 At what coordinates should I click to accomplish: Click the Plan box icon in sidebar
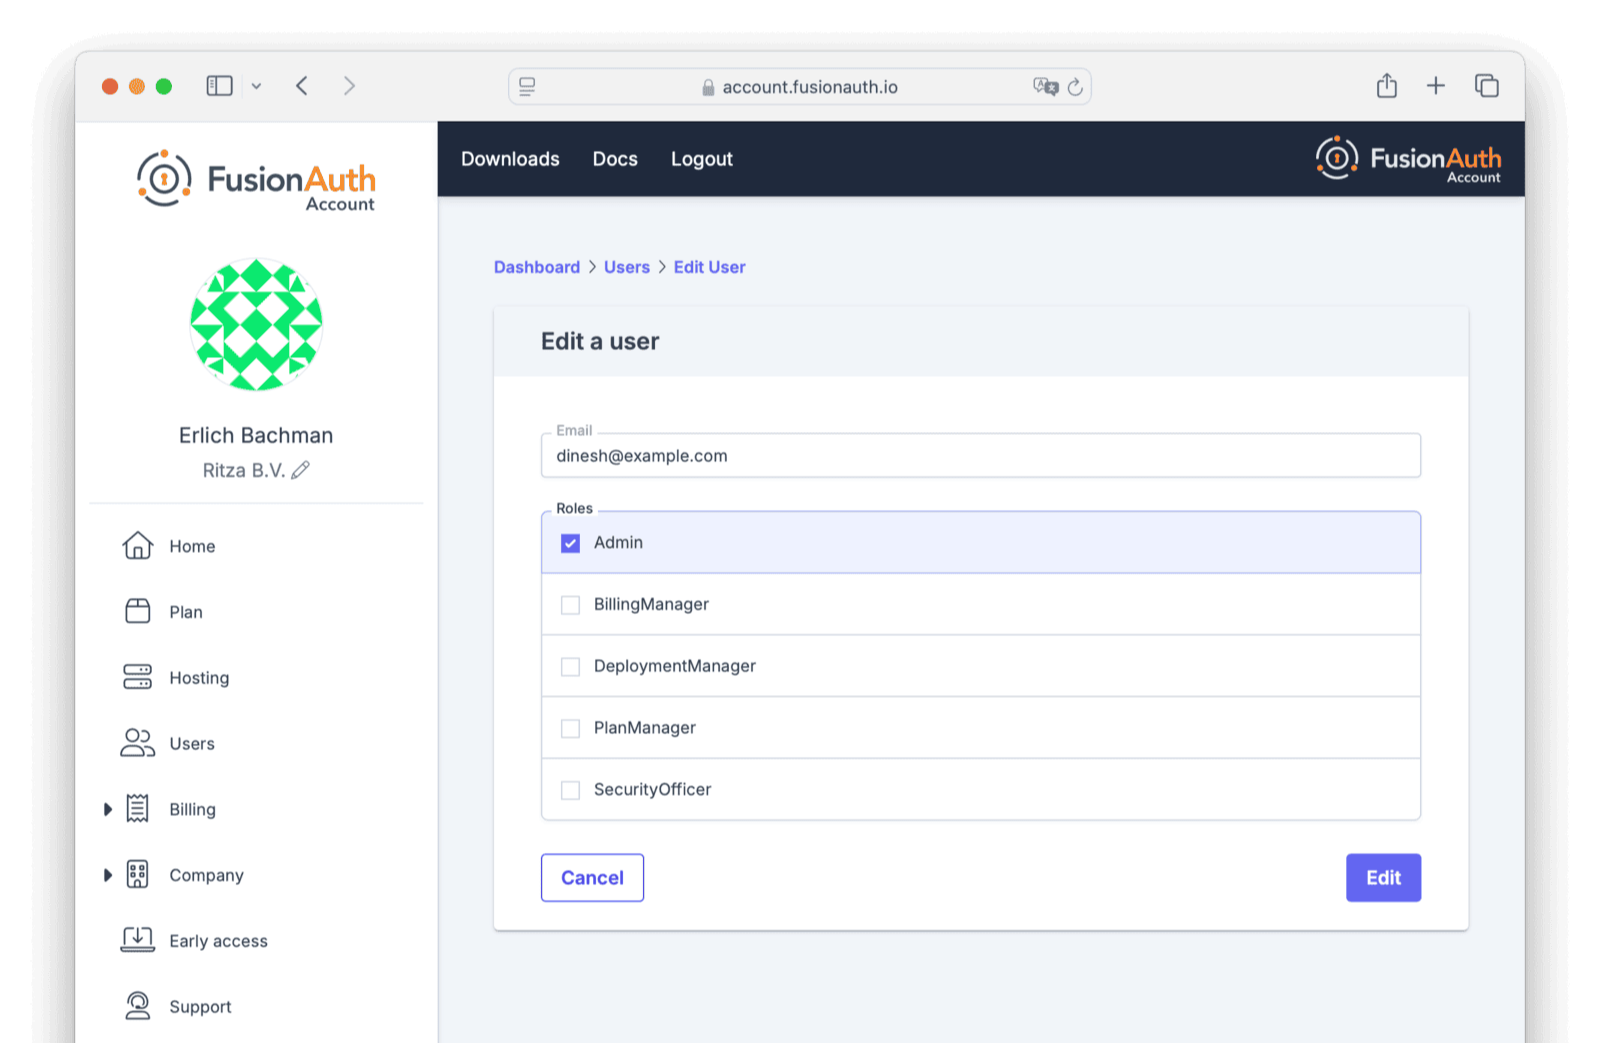coord(137,611)
